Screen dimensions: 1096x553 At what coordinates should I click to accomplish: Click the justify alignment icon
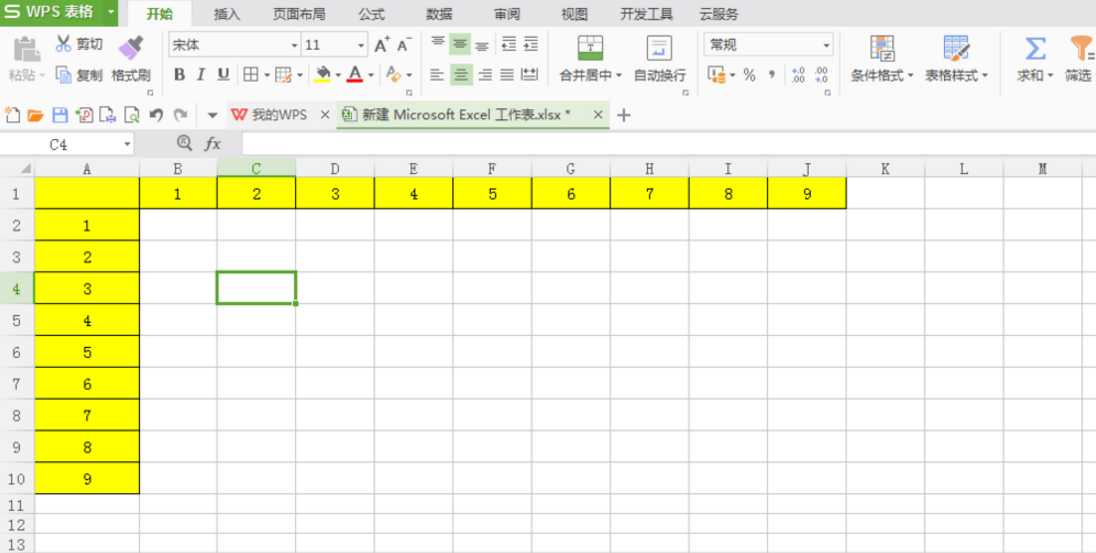(507, 74)
